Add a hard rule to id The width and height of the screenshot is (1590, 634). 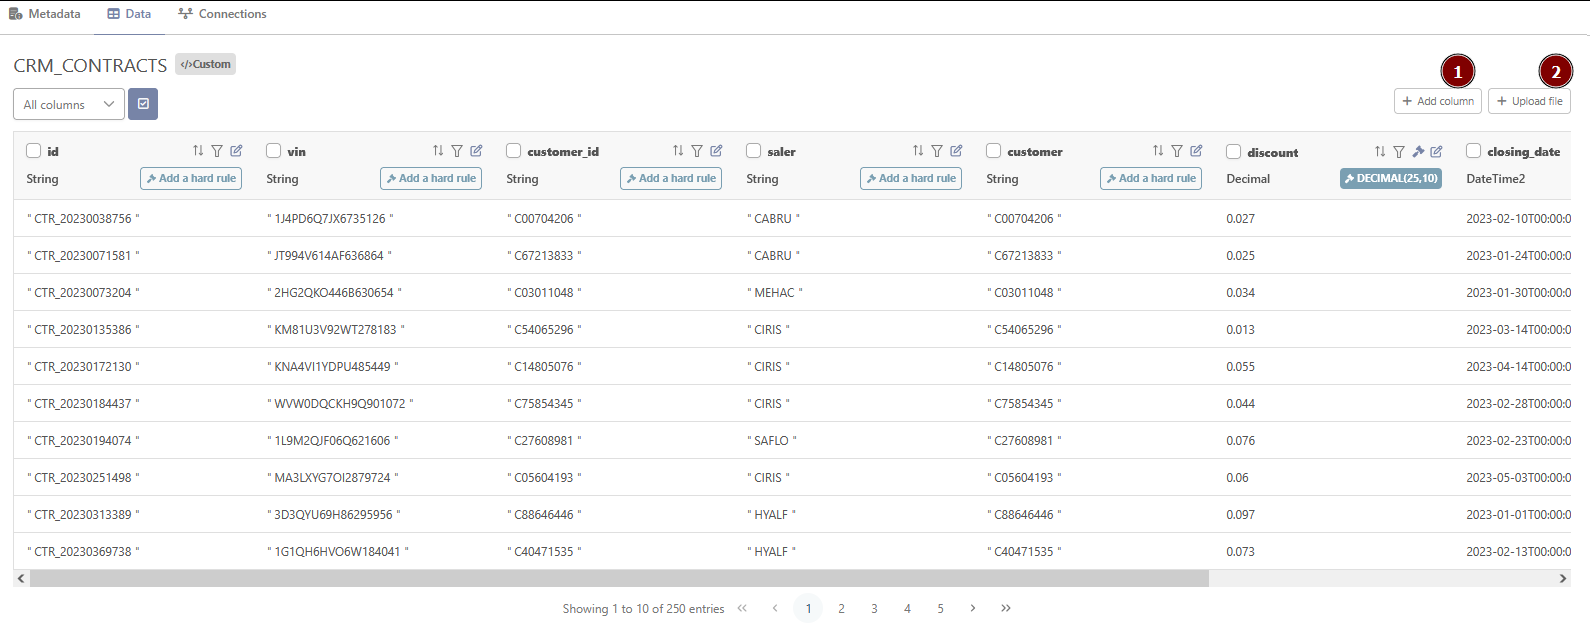click(x=191, y=178)
